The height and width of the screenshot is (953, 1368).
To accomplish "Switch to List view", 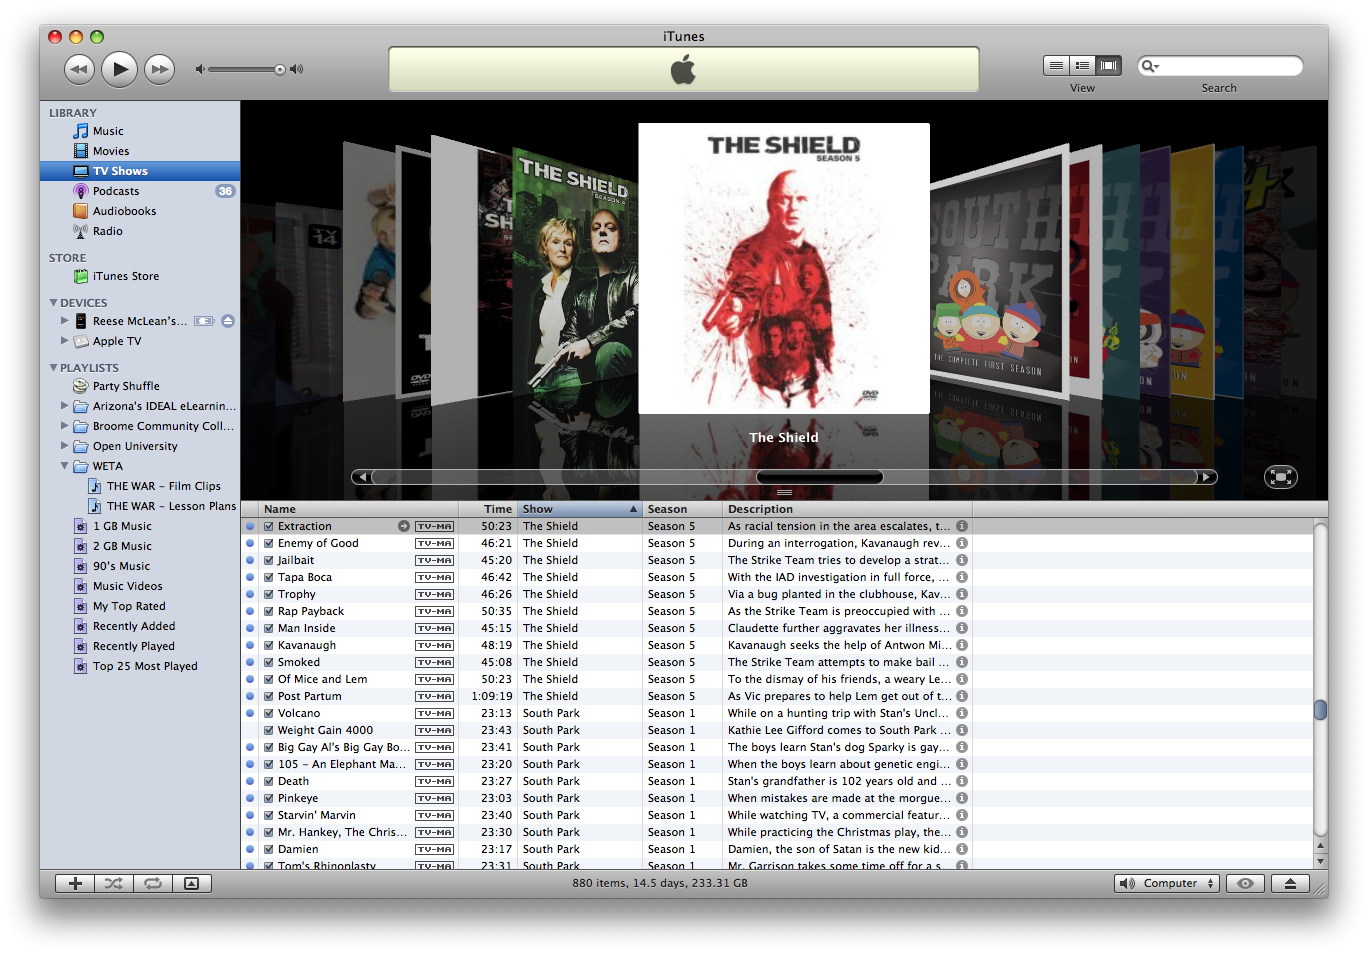I will pyautogui.click(x=1056, y=65).
